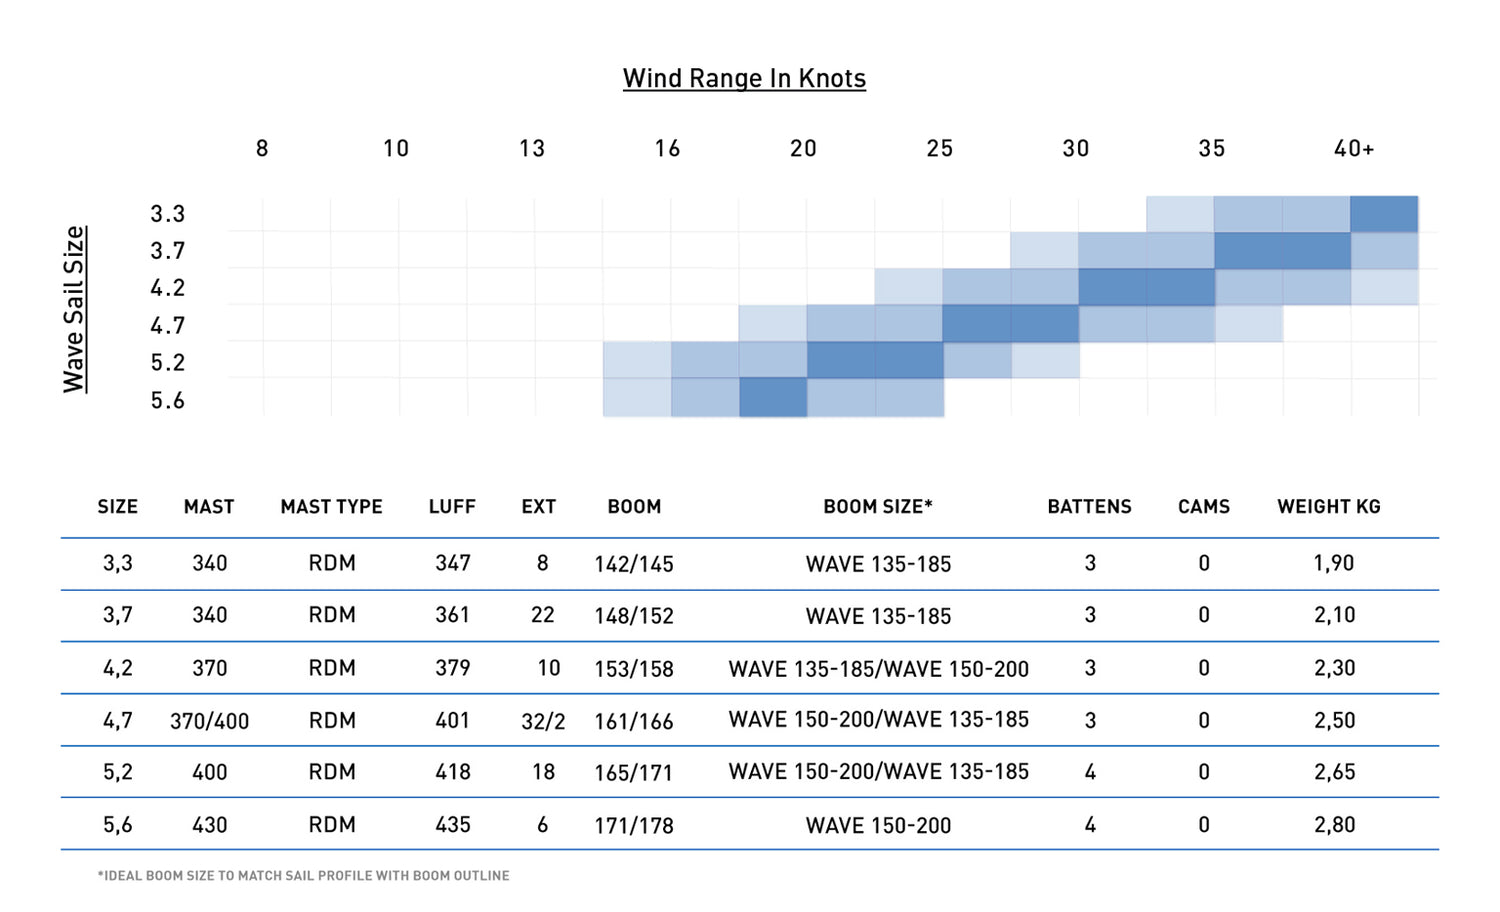This screenshot has width=1500, height=912.
Task: Select the 40+ knots axis label
Action: pos(1354,149)
